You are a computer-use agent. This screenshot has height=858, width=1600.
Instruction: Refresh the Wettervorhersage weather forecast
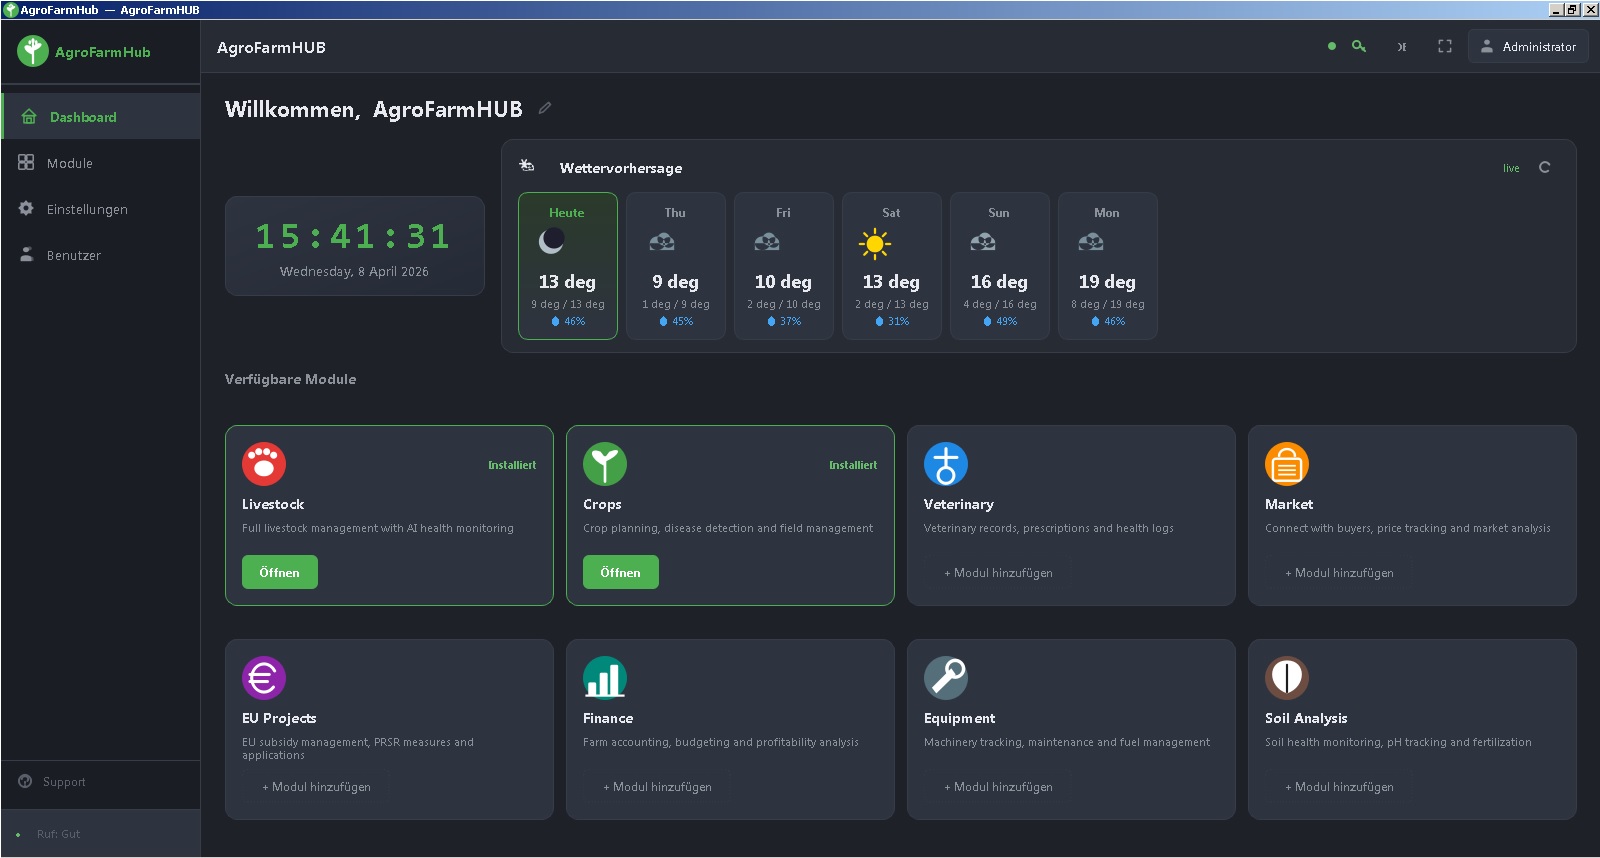pyautogui.click(x=1545, y=167)
